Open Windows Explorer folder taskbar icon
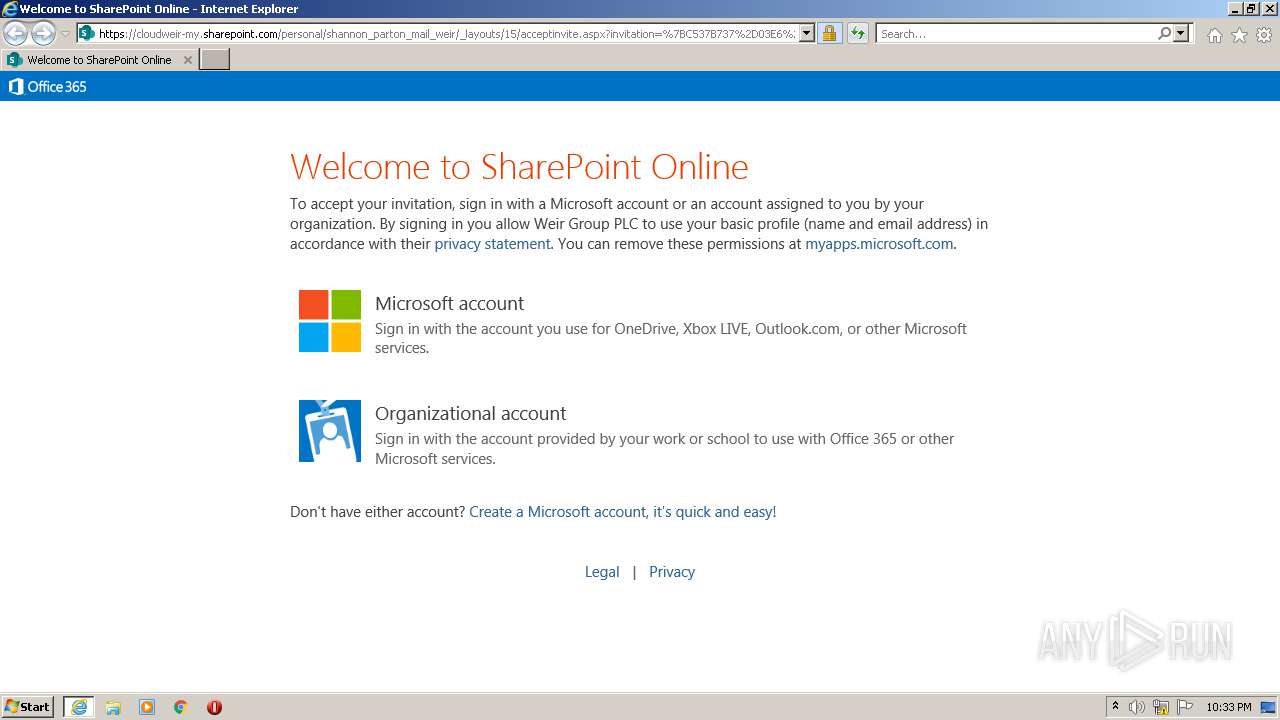 (x=113, y=707)
